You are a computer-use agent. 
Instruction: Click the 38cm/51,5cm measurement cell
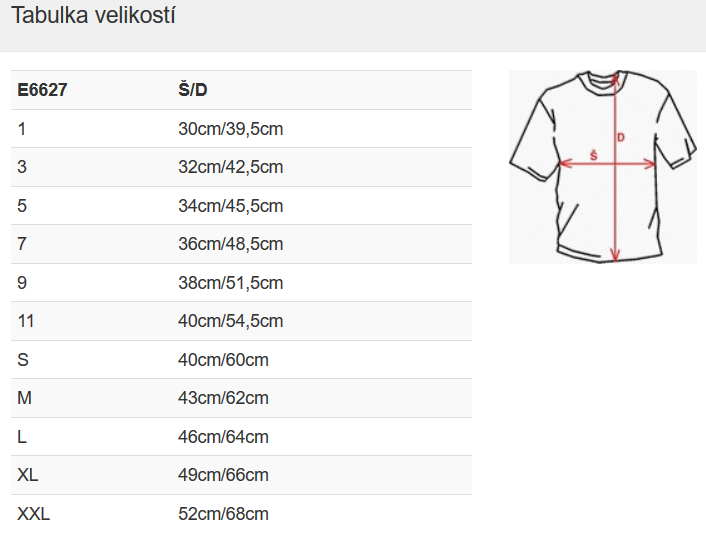[230, 283]
